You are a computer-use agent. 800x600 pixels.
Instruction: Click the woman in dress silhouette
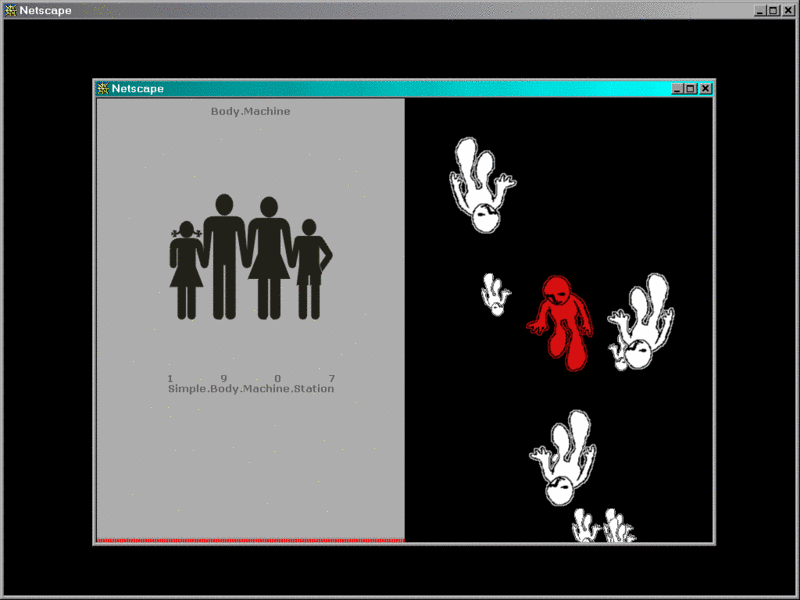[x=269, y=258]
